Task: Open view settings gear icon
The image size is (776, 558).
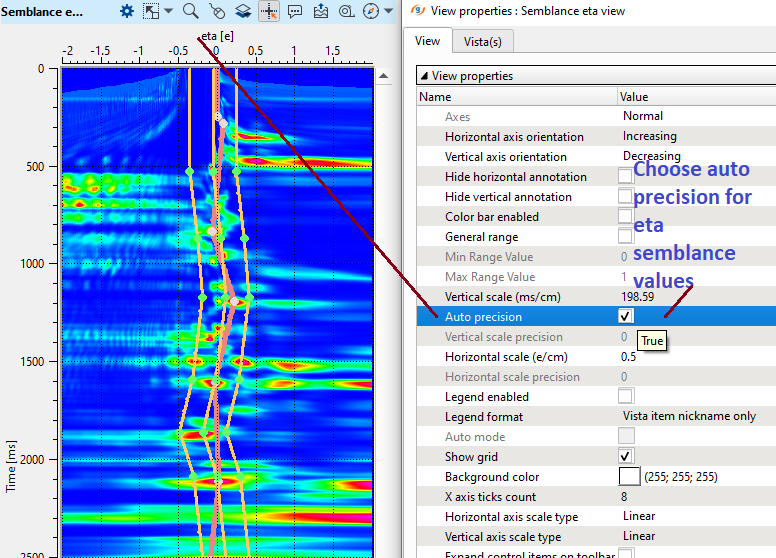Action: click(x=127, y=11)
